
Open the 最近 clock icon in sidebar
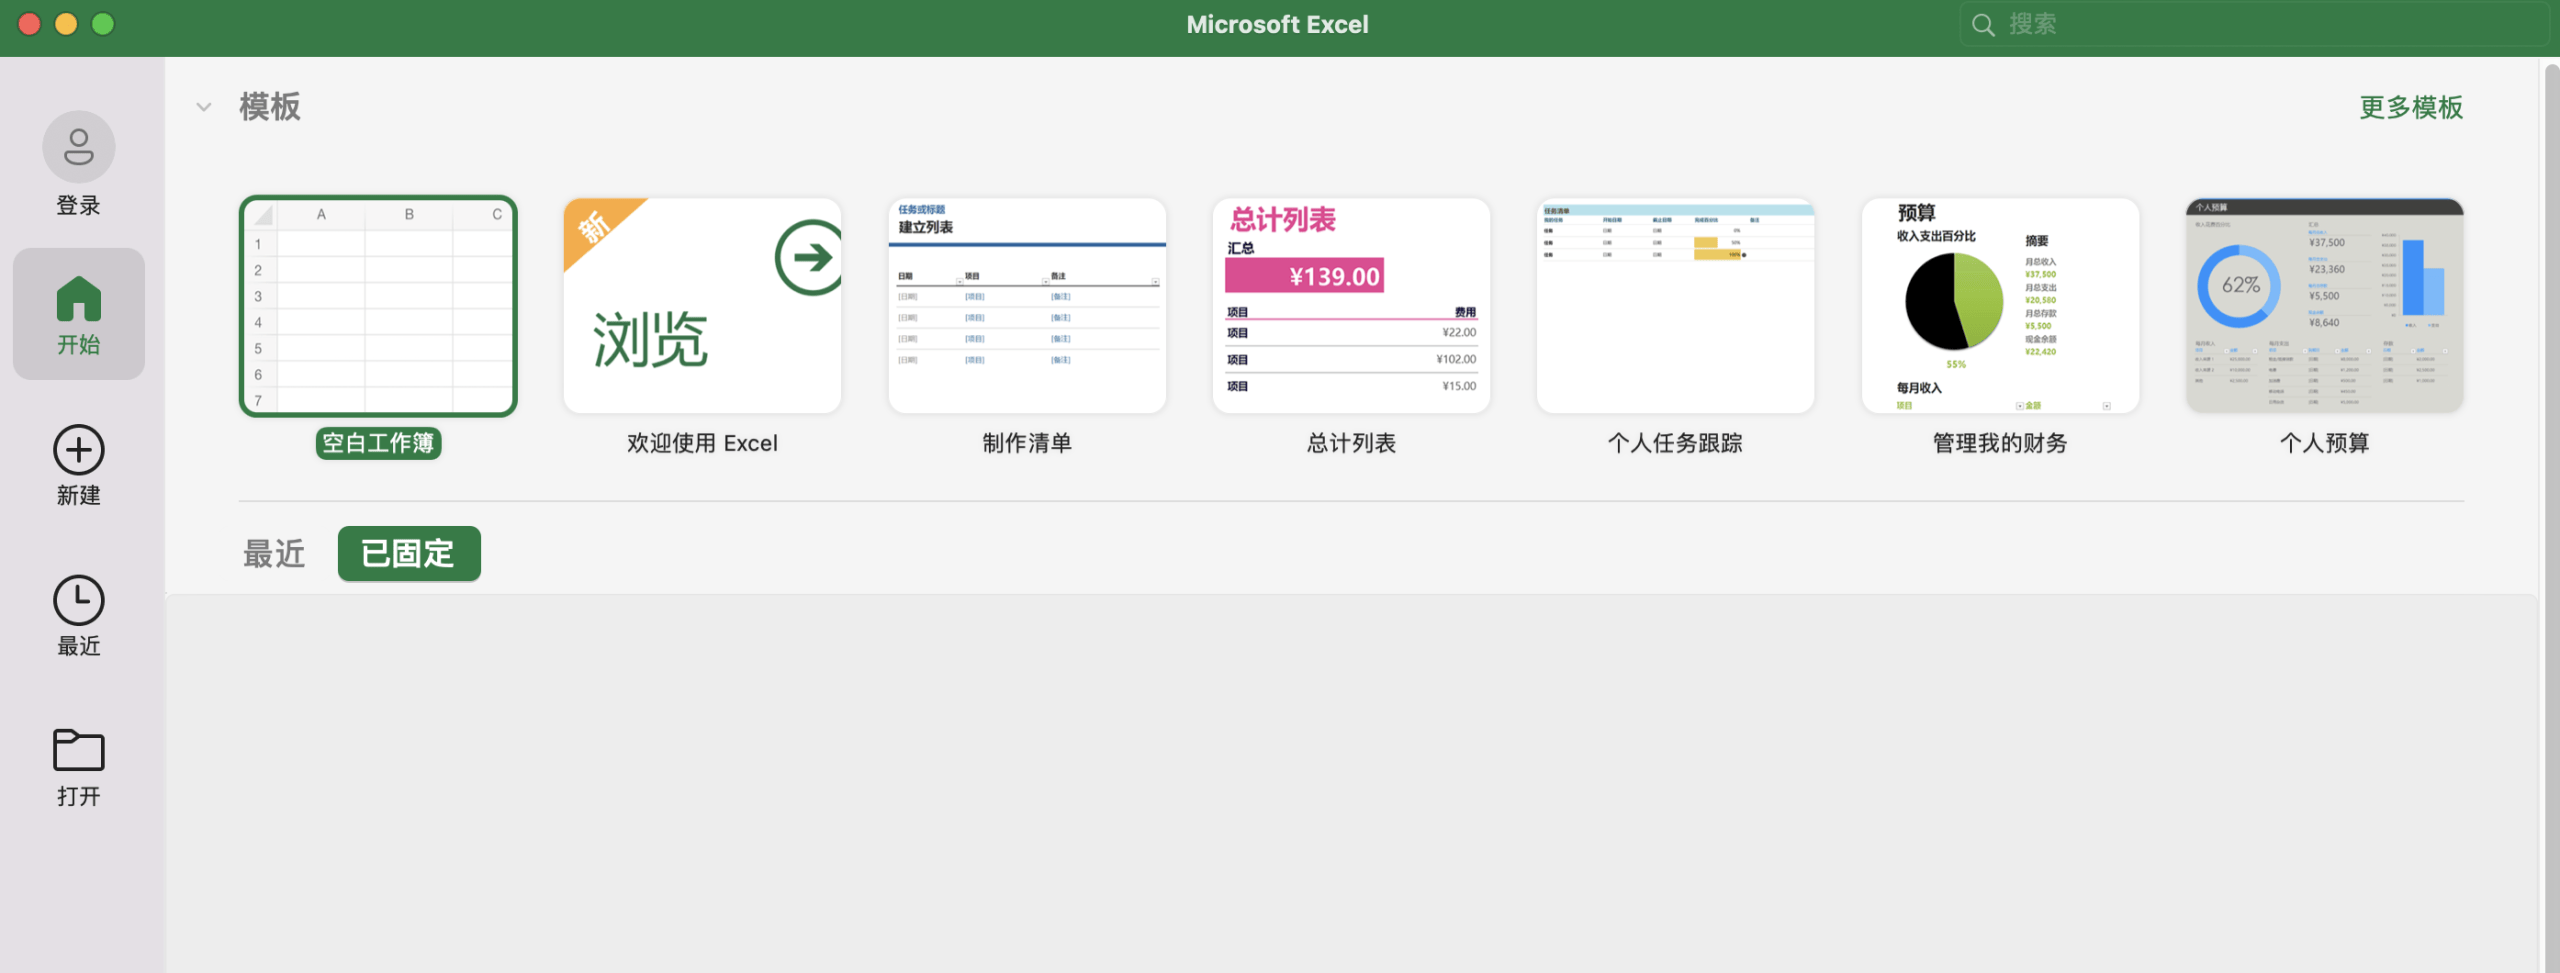point(78,600)
